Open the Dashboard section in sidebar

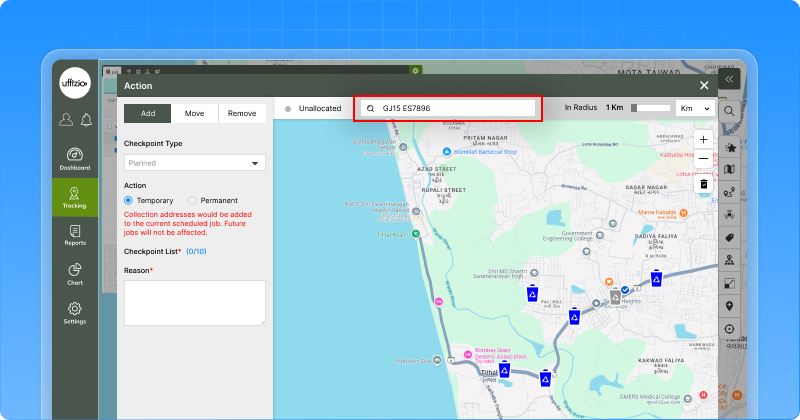click(75, 158)
